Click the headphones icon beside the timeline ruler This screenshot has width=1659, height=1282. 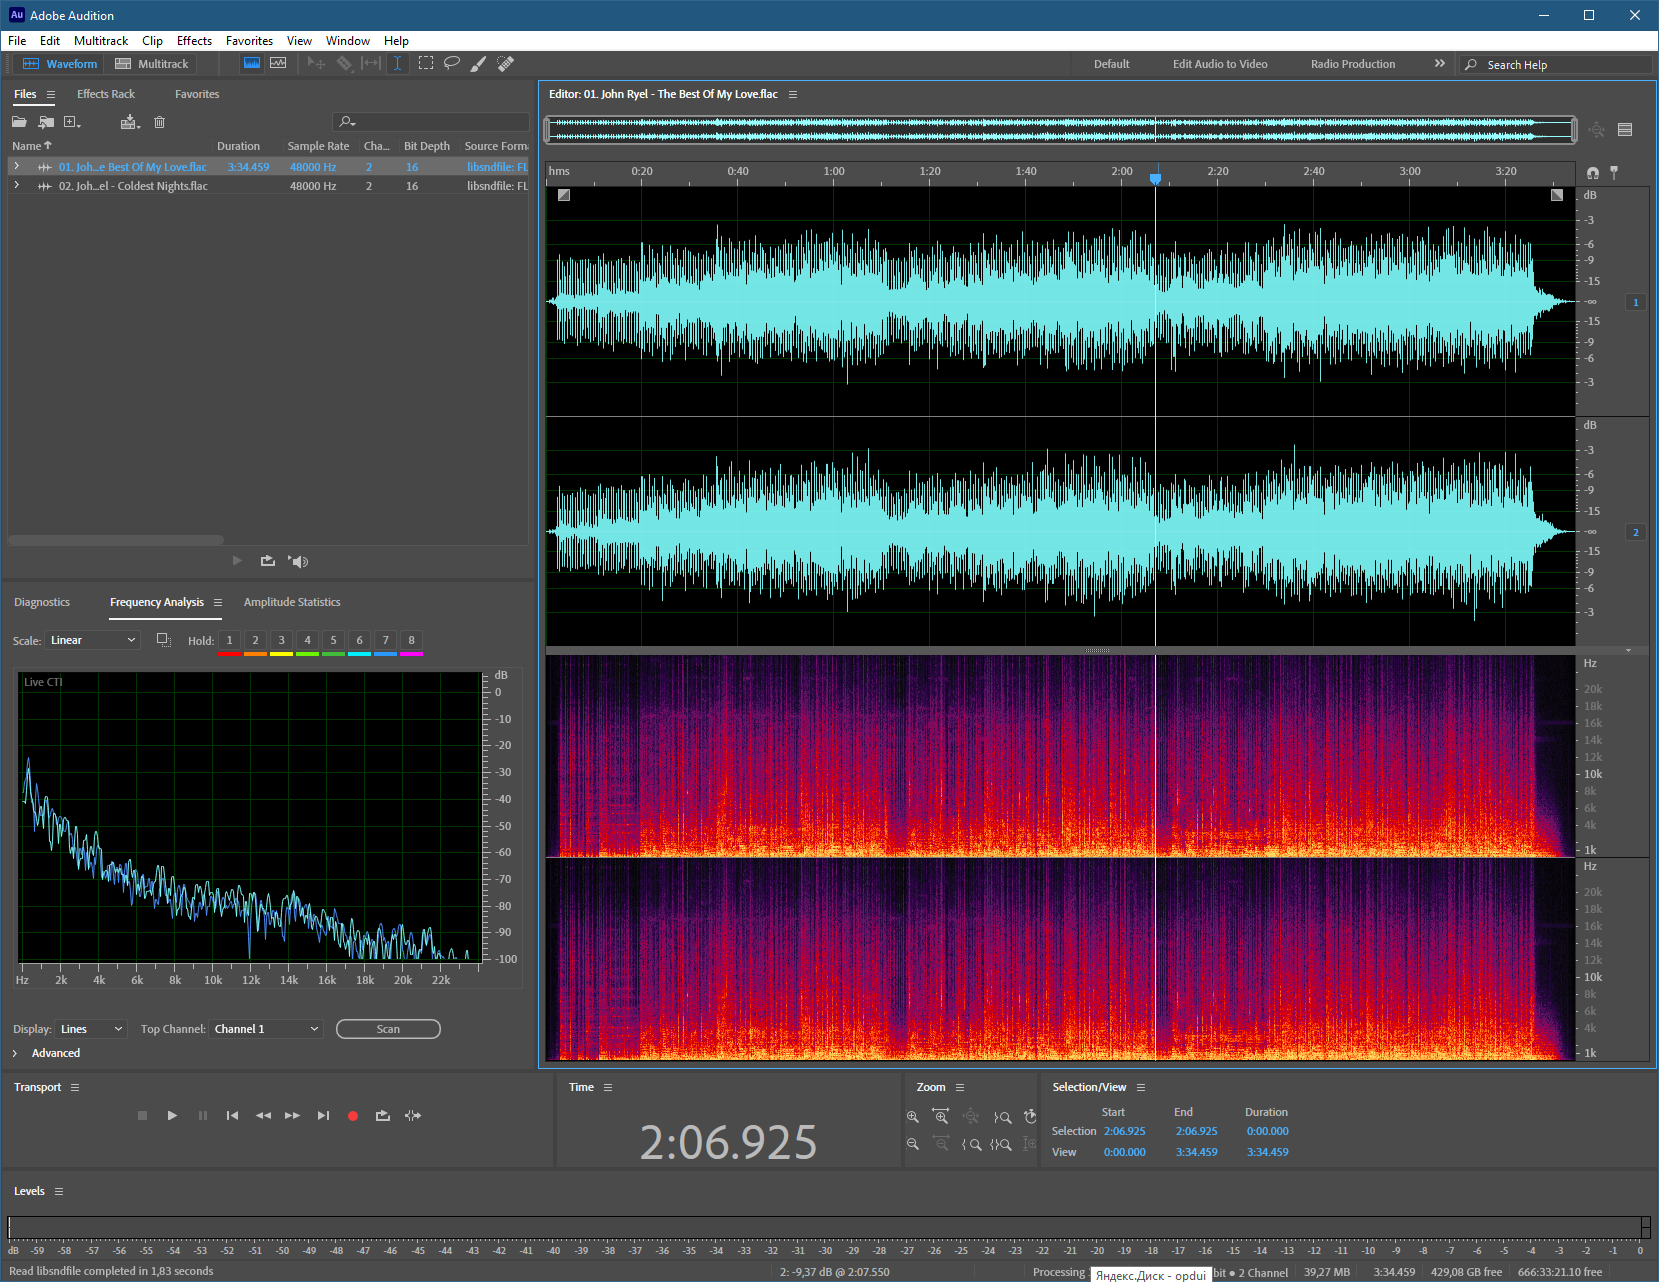pyautogui.click(x=1593, y=172)
